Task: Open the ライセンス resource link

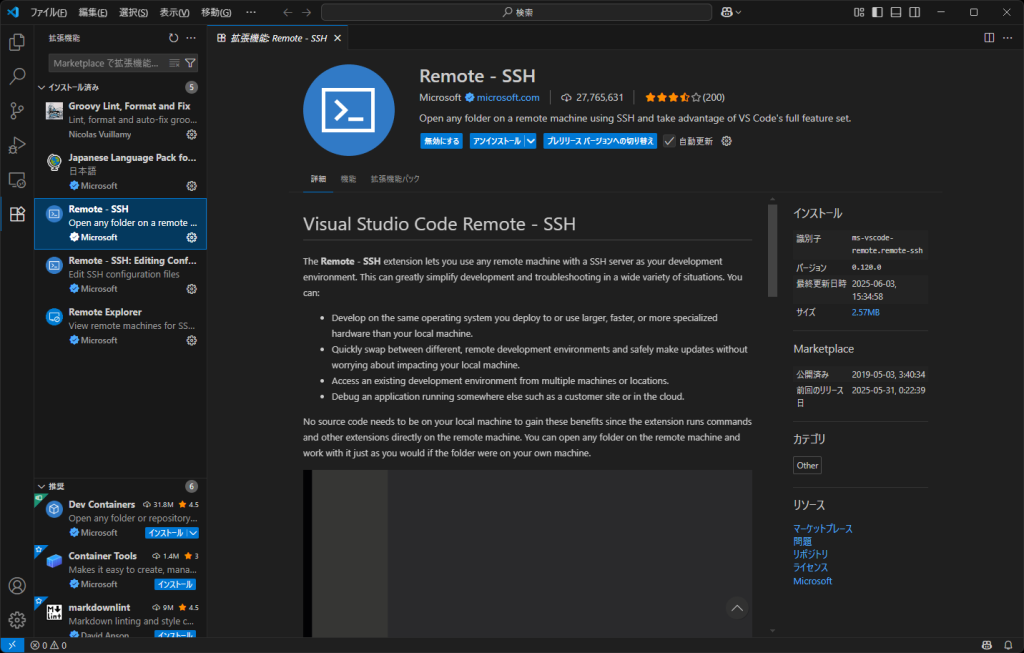Action: [x=810, y=567]
